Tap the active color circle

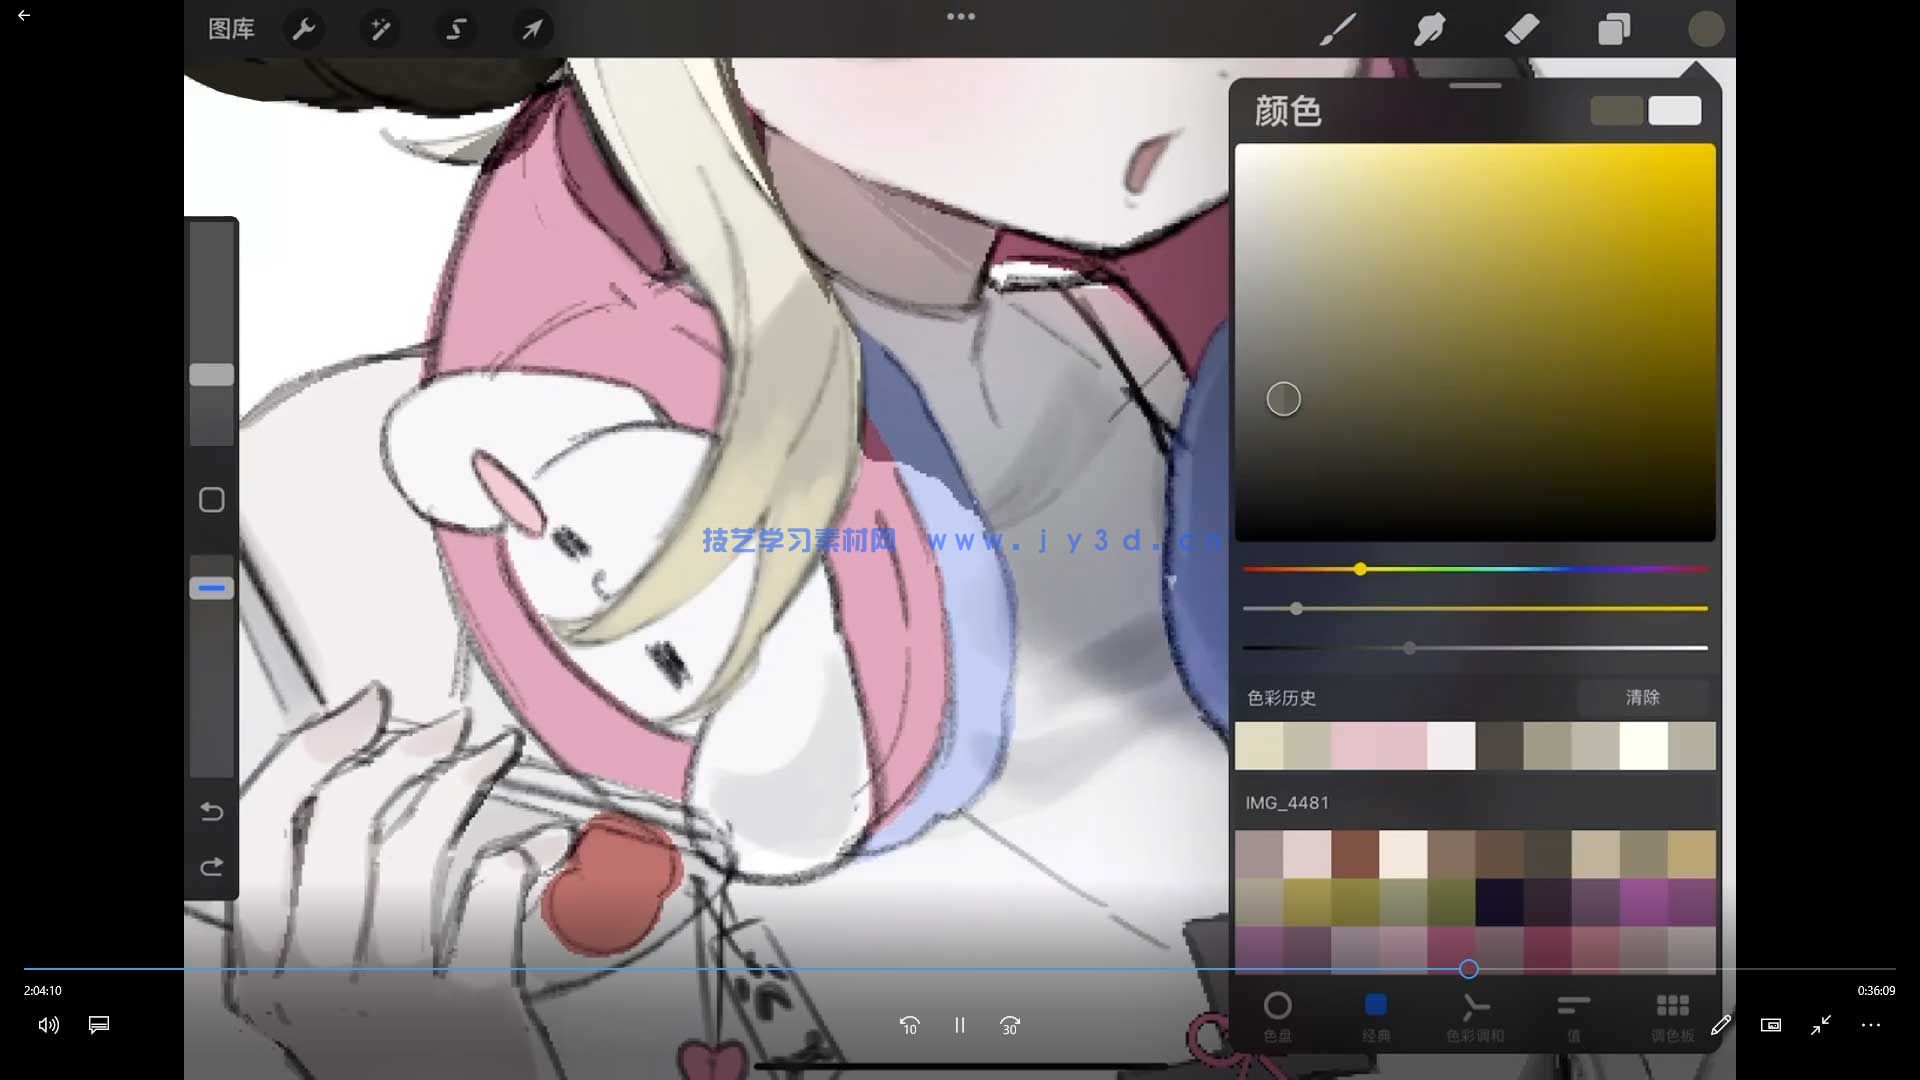1705,29
